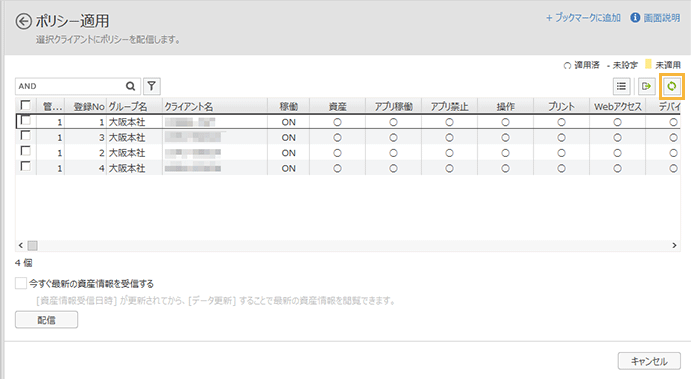The image size is (691, 379).
Task: Add this page to bookmarks
Action: (583, 18)
